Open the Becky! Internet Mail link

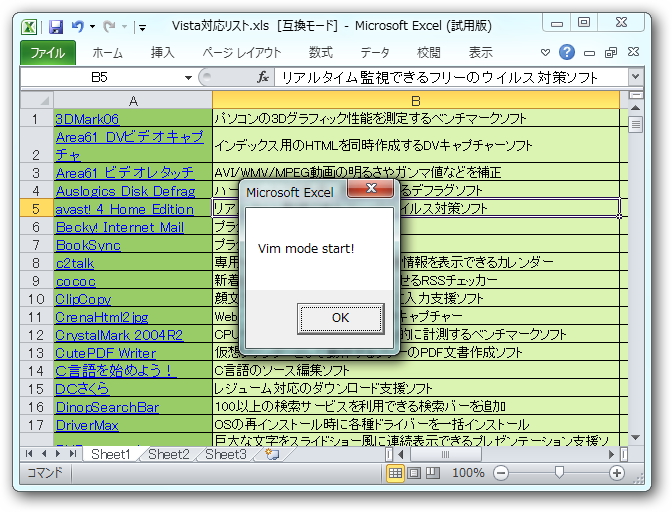(x=120, y=227)
